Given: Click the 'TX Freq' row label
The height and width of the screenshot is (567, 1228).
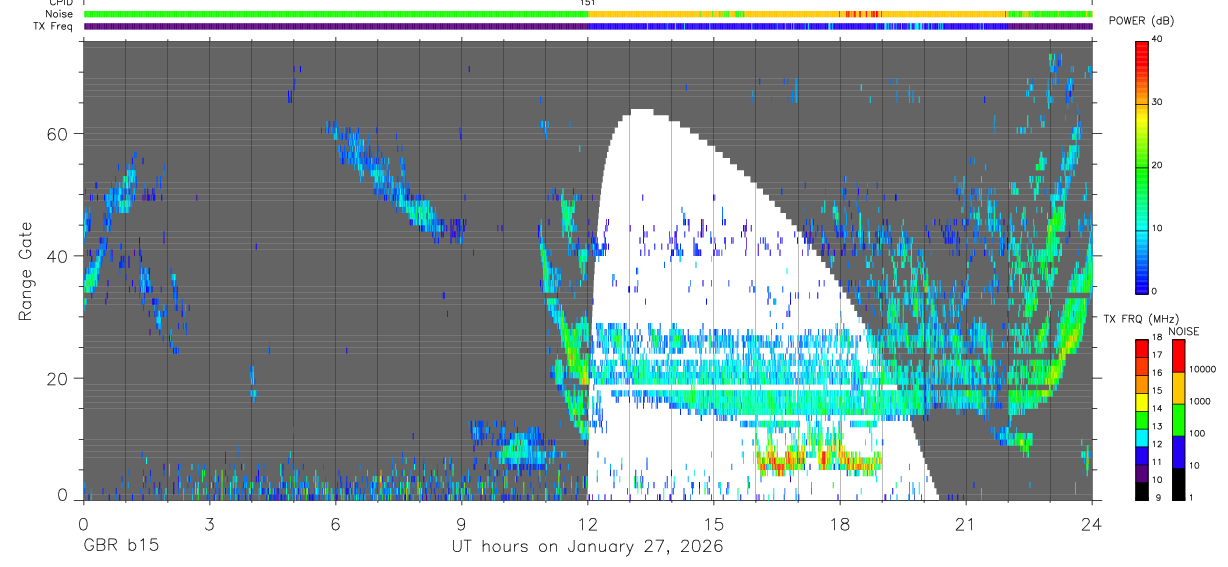Looking at the screenshot, I should click(54, 26).
